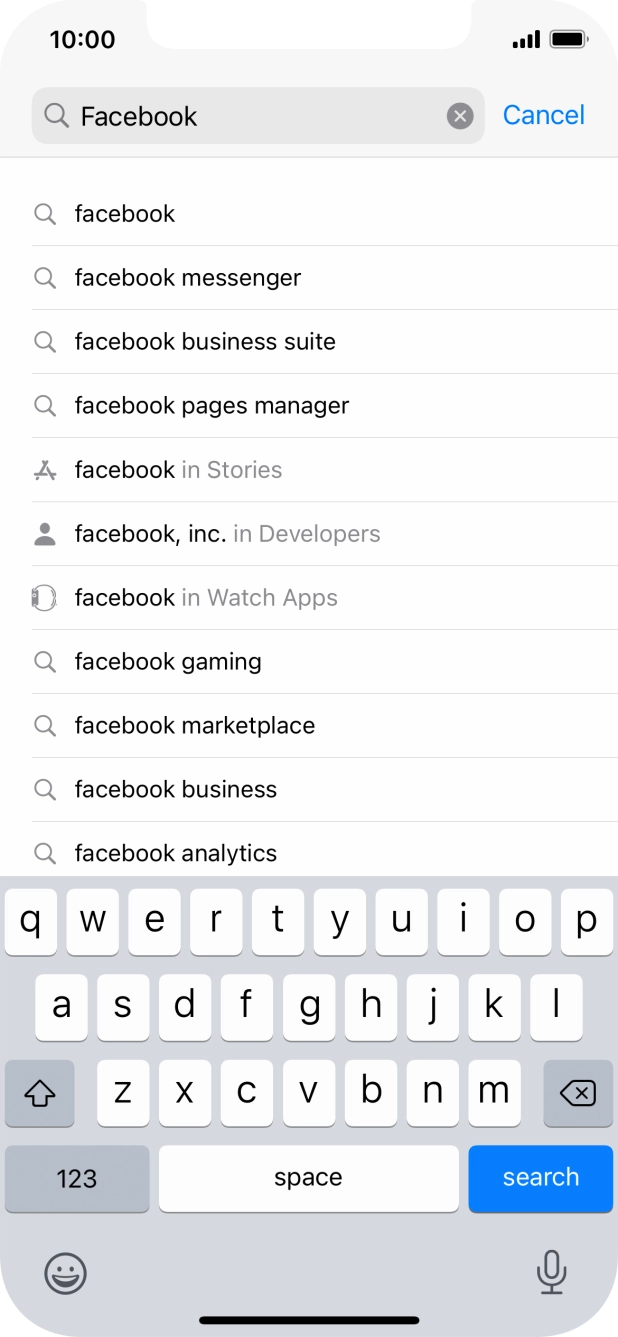Screen dimensions: 618x1337
Task: Open the emoji keyboard
Action: [x=65, y=1275]
